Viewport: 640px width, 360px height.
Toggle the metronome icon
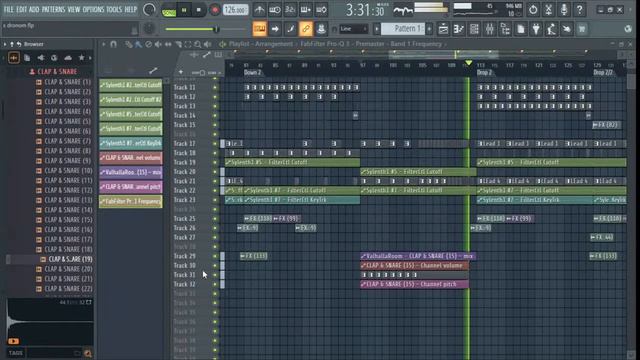[259, 10]
